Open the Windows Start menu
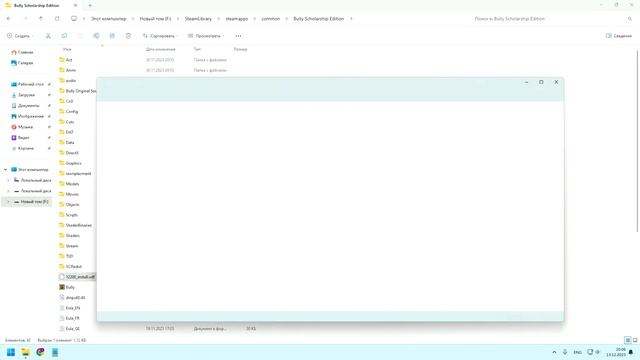 click(x=11, y=352)
